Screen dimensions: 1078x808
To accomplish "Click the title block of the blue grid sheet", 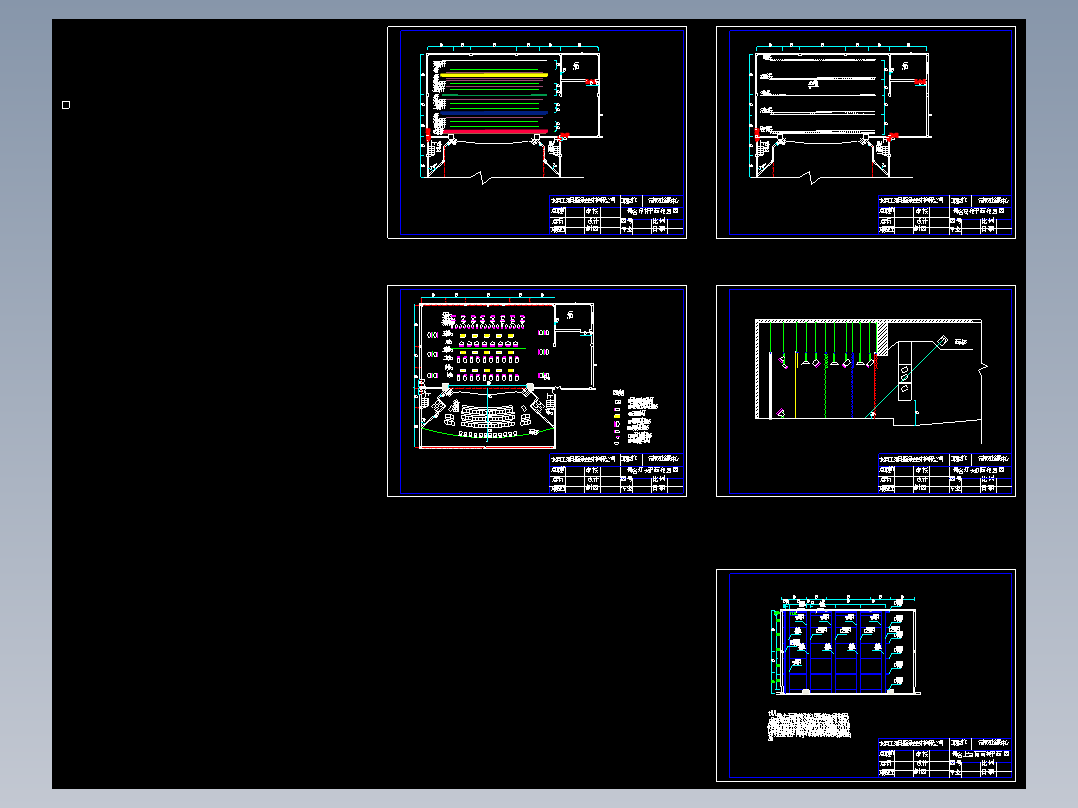I will (x=945, y=758).
